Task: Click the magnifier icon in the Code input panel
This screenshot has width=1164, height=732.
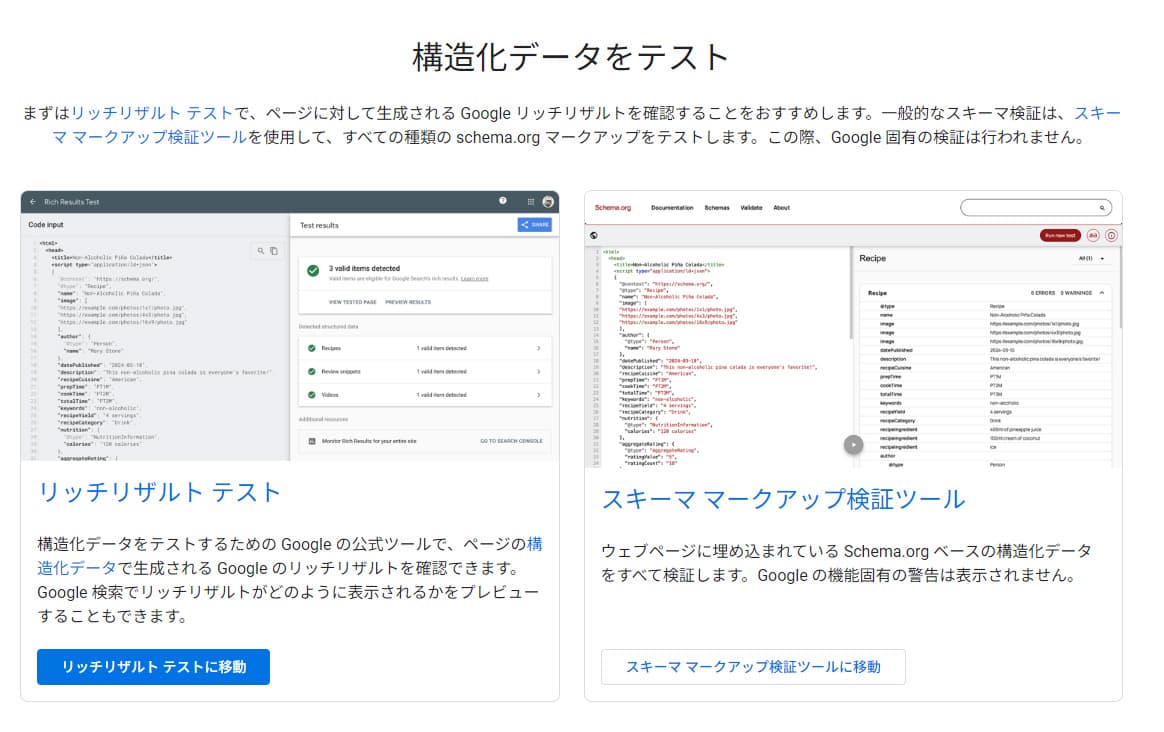Action: 261,251
